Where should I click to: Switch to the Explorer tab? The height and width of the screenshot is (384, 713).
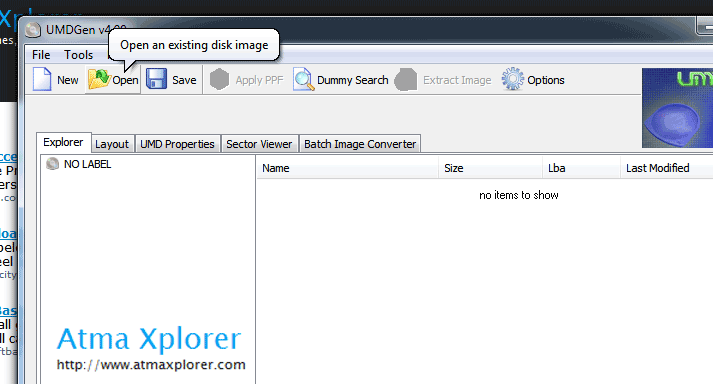point(63,142)
